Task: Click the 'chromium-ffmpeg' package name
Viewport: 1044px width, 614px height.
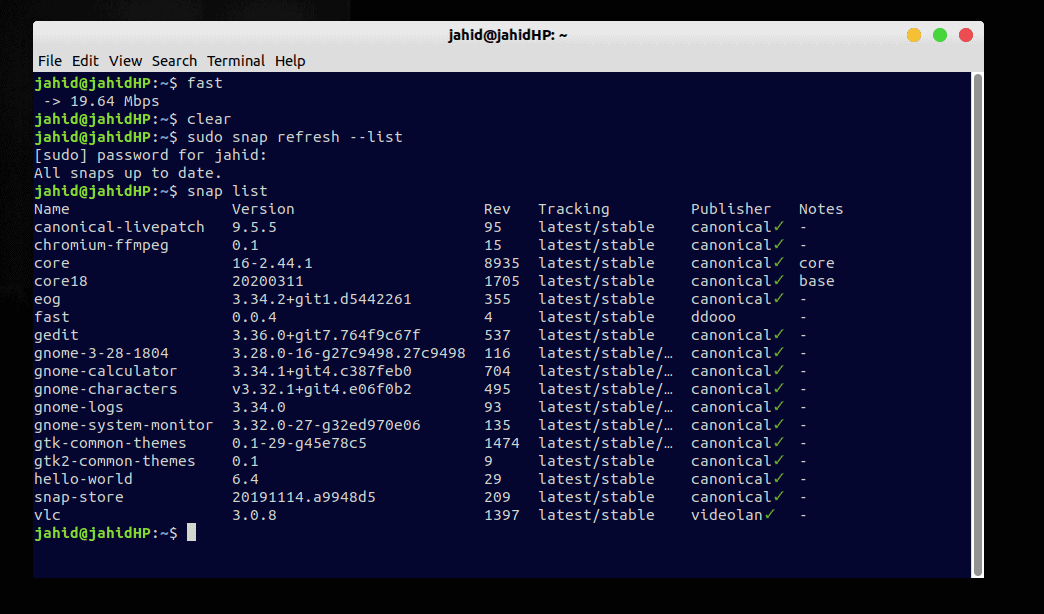Action: pos(101,245)
